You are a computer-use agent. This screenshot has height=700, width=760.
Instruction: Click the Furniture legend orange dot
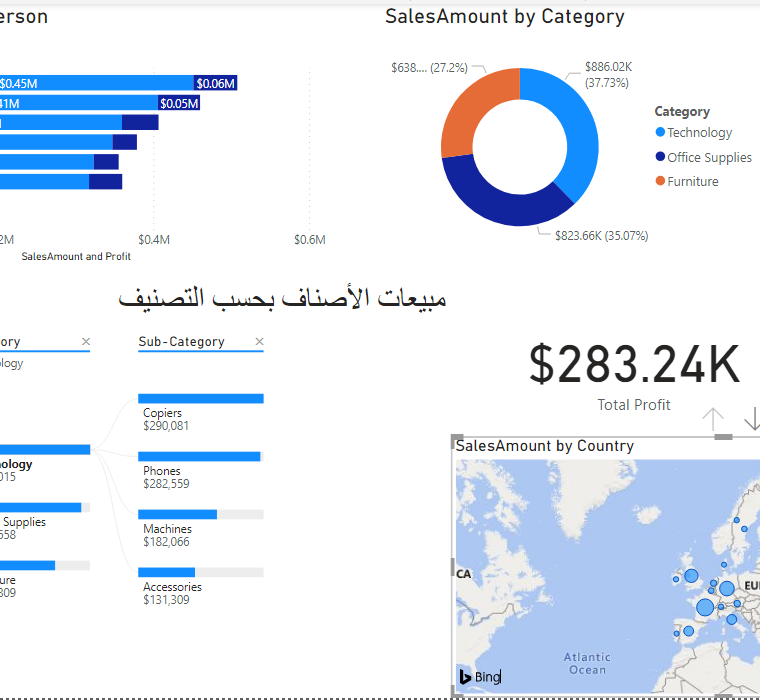pos(660,181)
